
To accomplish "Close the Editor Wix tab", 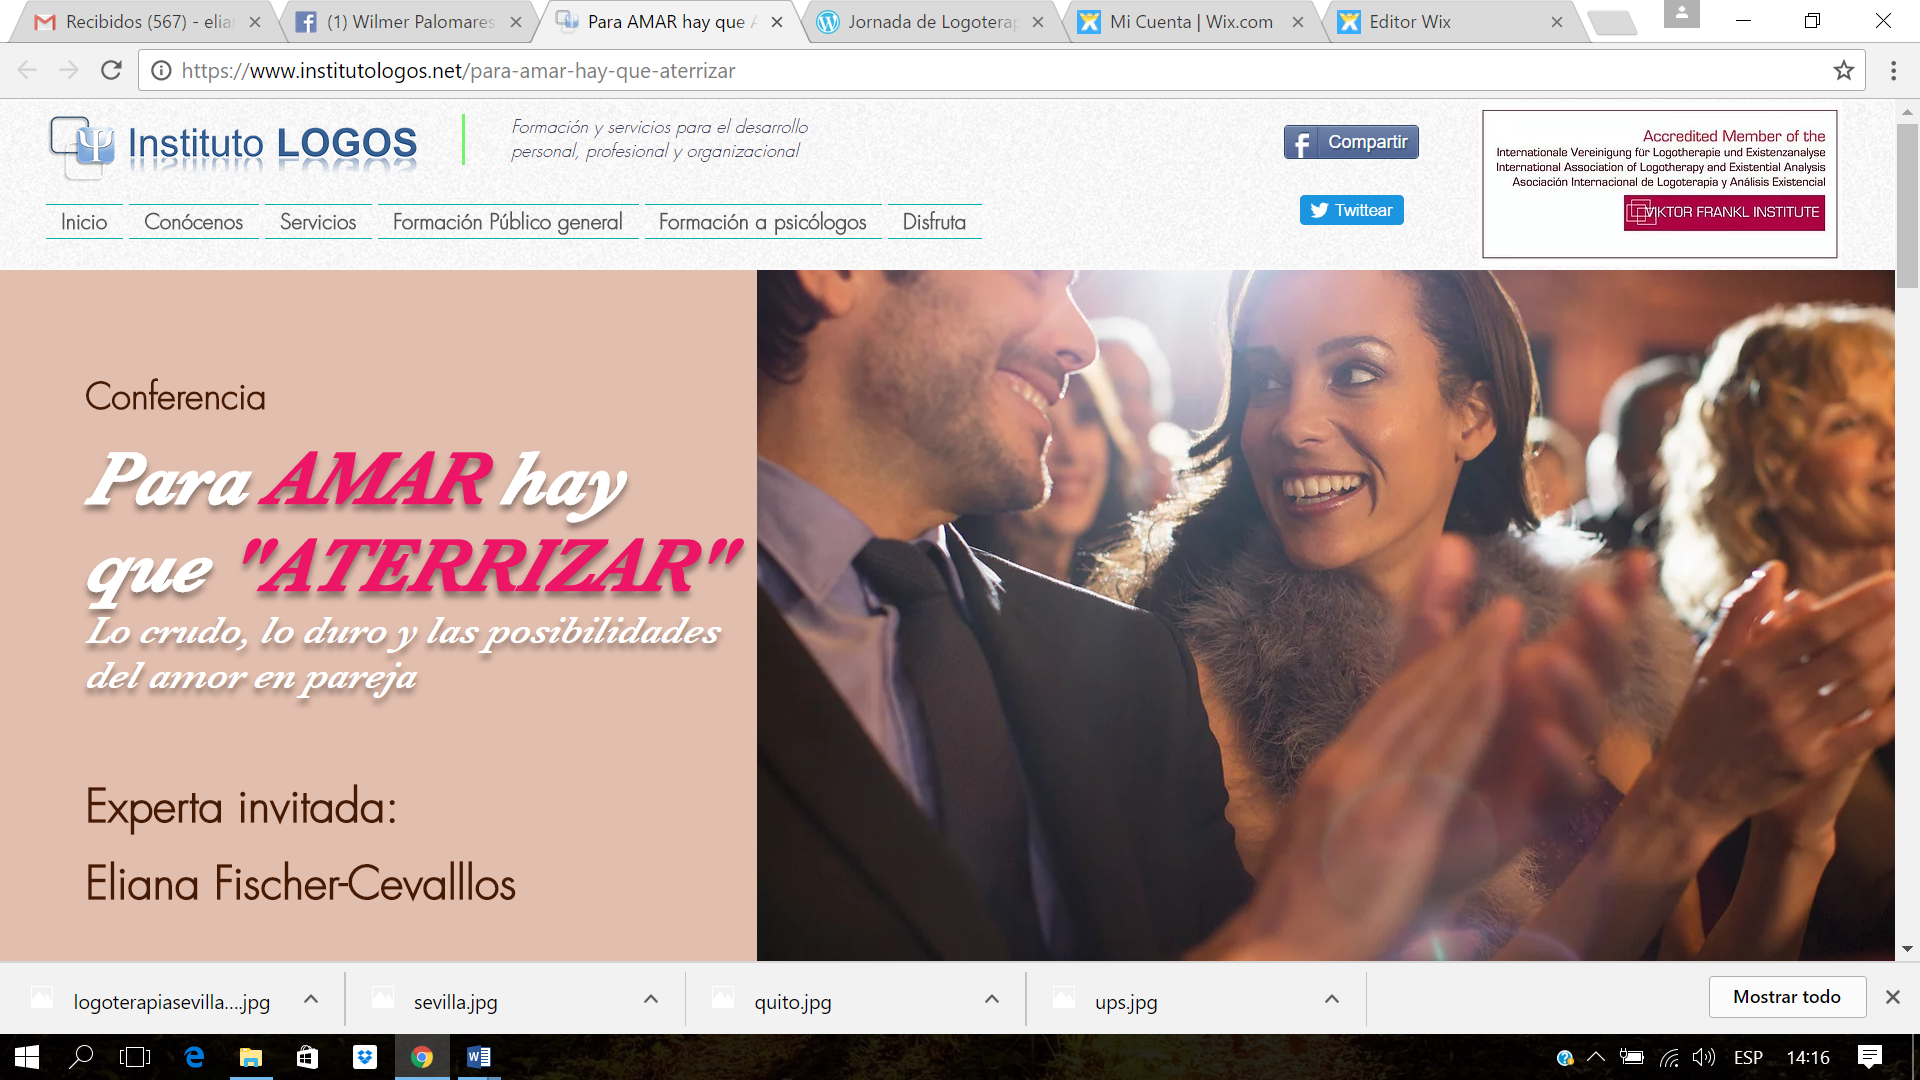I will (1556, 22).
